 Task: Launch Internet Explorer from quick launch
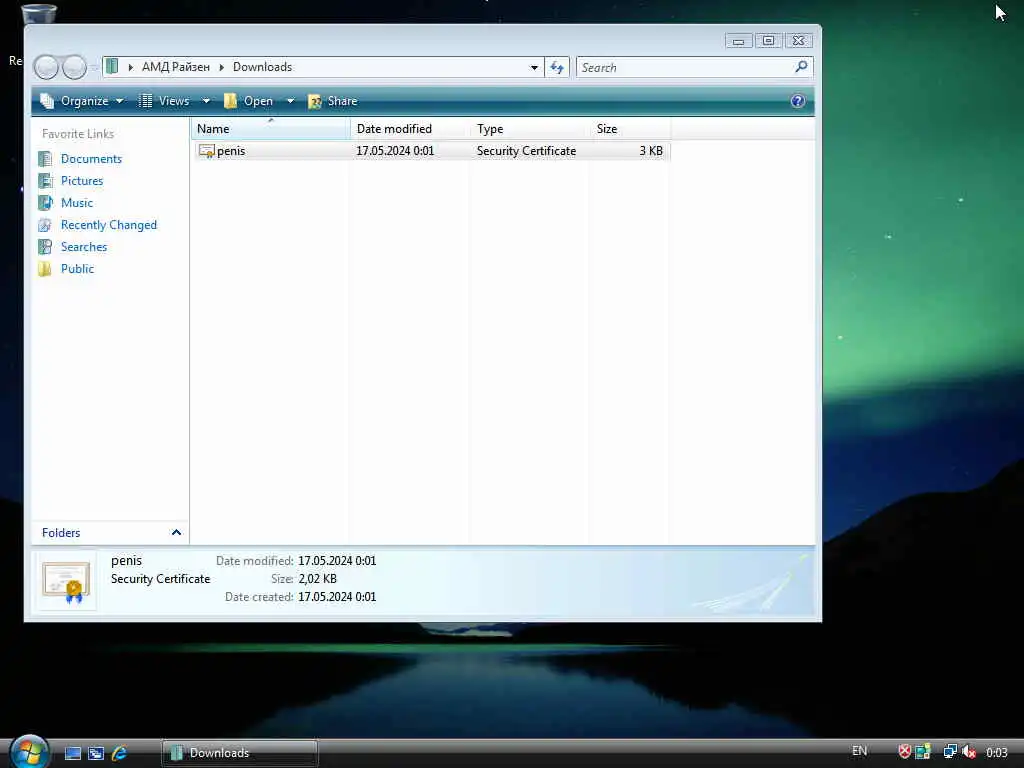119,753
